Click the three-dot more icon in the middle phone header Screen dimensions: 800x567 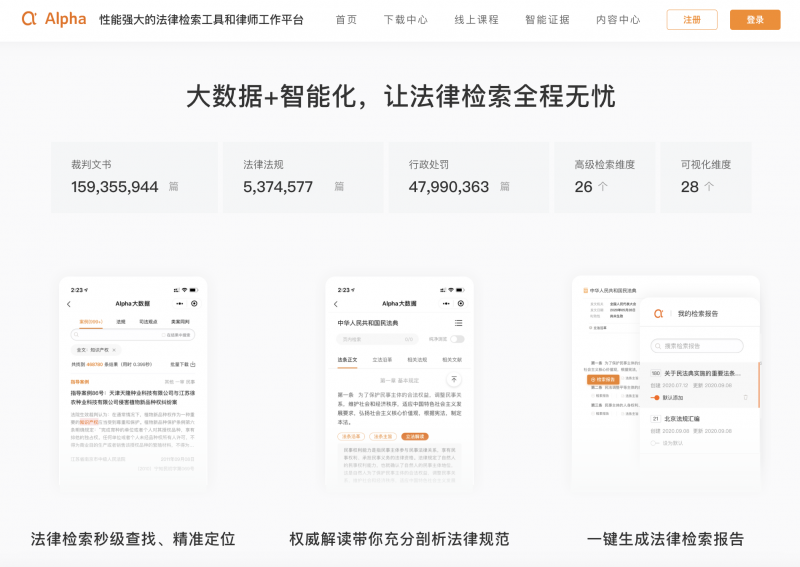(445, 303)
